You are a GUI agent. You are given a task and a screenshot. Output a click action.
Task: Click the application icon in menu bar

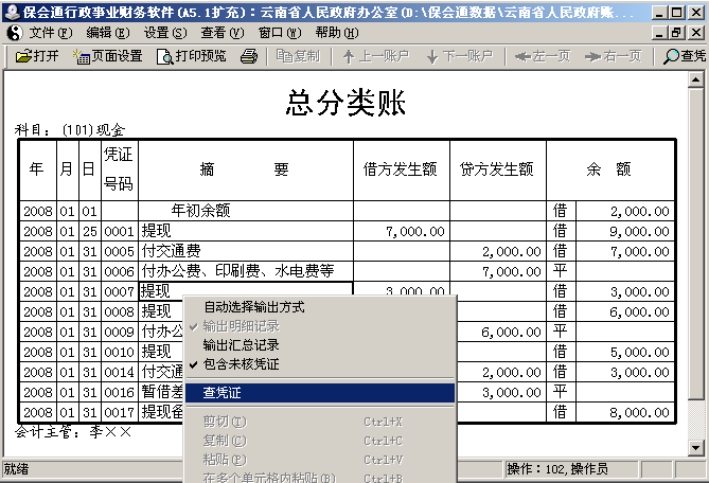pyautogui.click(x=10, y=33)
